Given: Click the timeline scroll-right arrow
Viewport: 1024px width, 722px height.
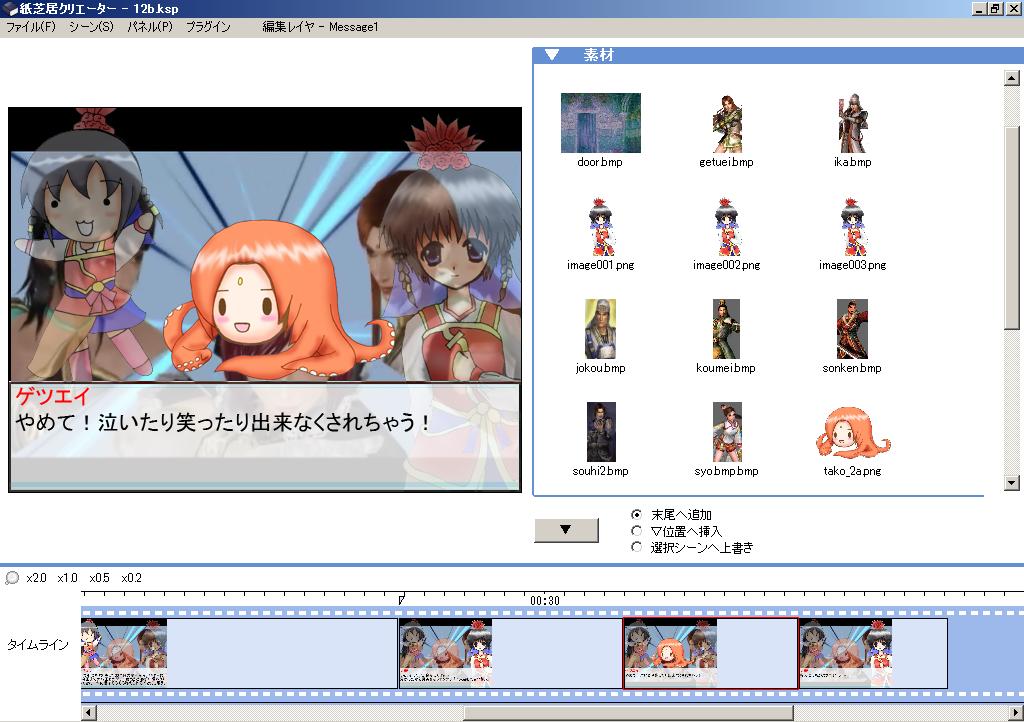Looking at the screenshot, I should 1016,712.
